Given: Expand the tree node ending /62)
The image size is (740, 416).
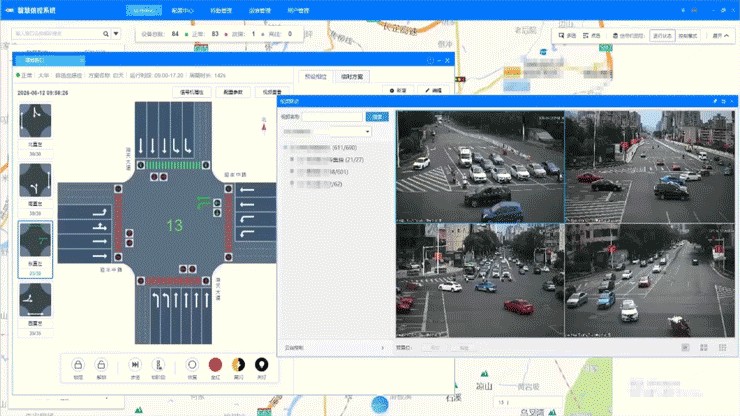Looking at the screenshot, I should coord(292,184).
